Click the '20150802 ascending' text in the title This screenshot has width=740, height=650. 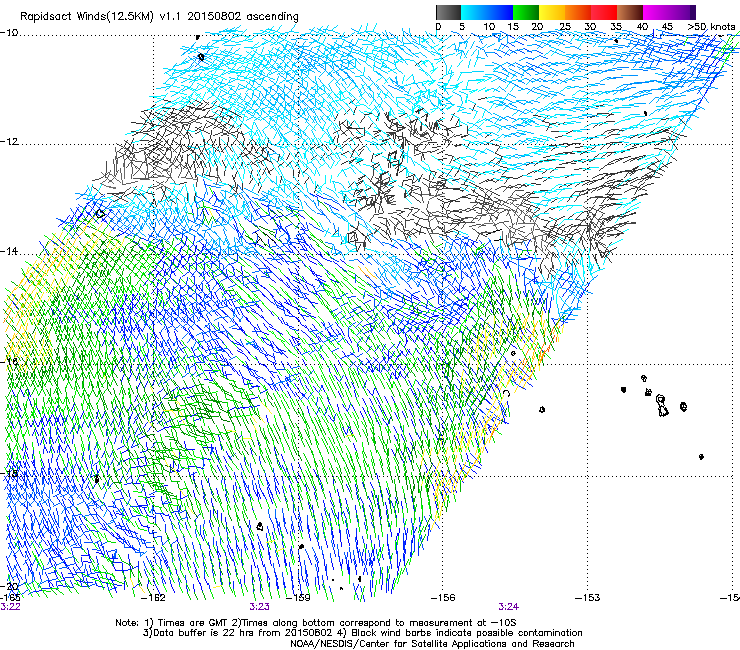[x=243, y=17]
